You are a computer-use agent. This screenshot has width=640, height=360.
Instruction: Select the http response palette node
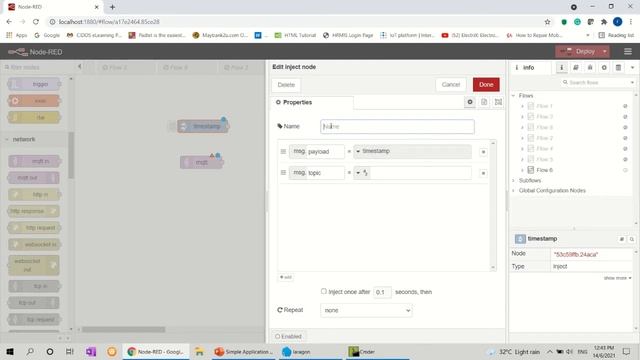click(x=34, y=211)
